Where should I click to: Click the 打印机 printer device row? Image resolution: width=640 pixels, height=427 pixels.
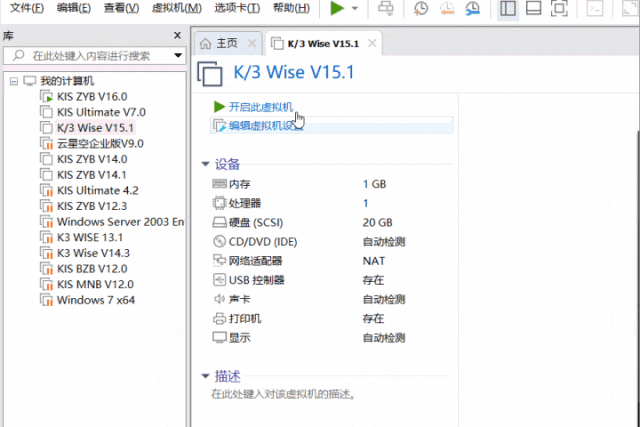[x=331, y=318]
